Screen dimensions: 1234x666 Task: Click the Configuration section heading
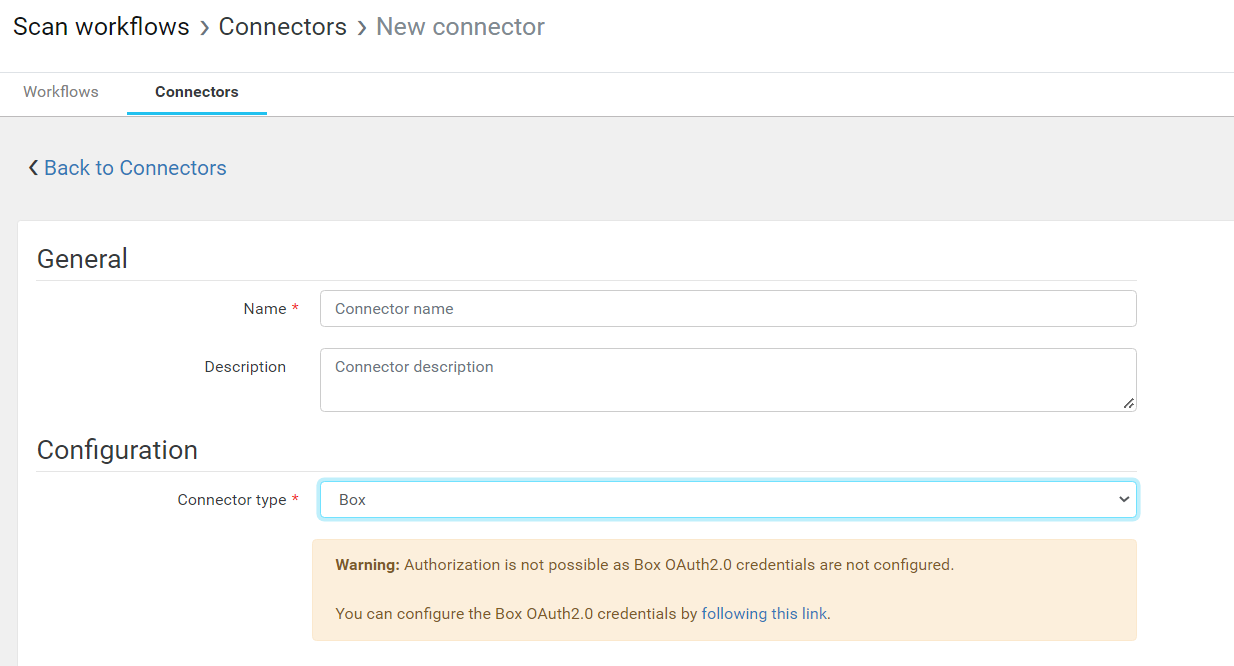(x=117, y=450)
